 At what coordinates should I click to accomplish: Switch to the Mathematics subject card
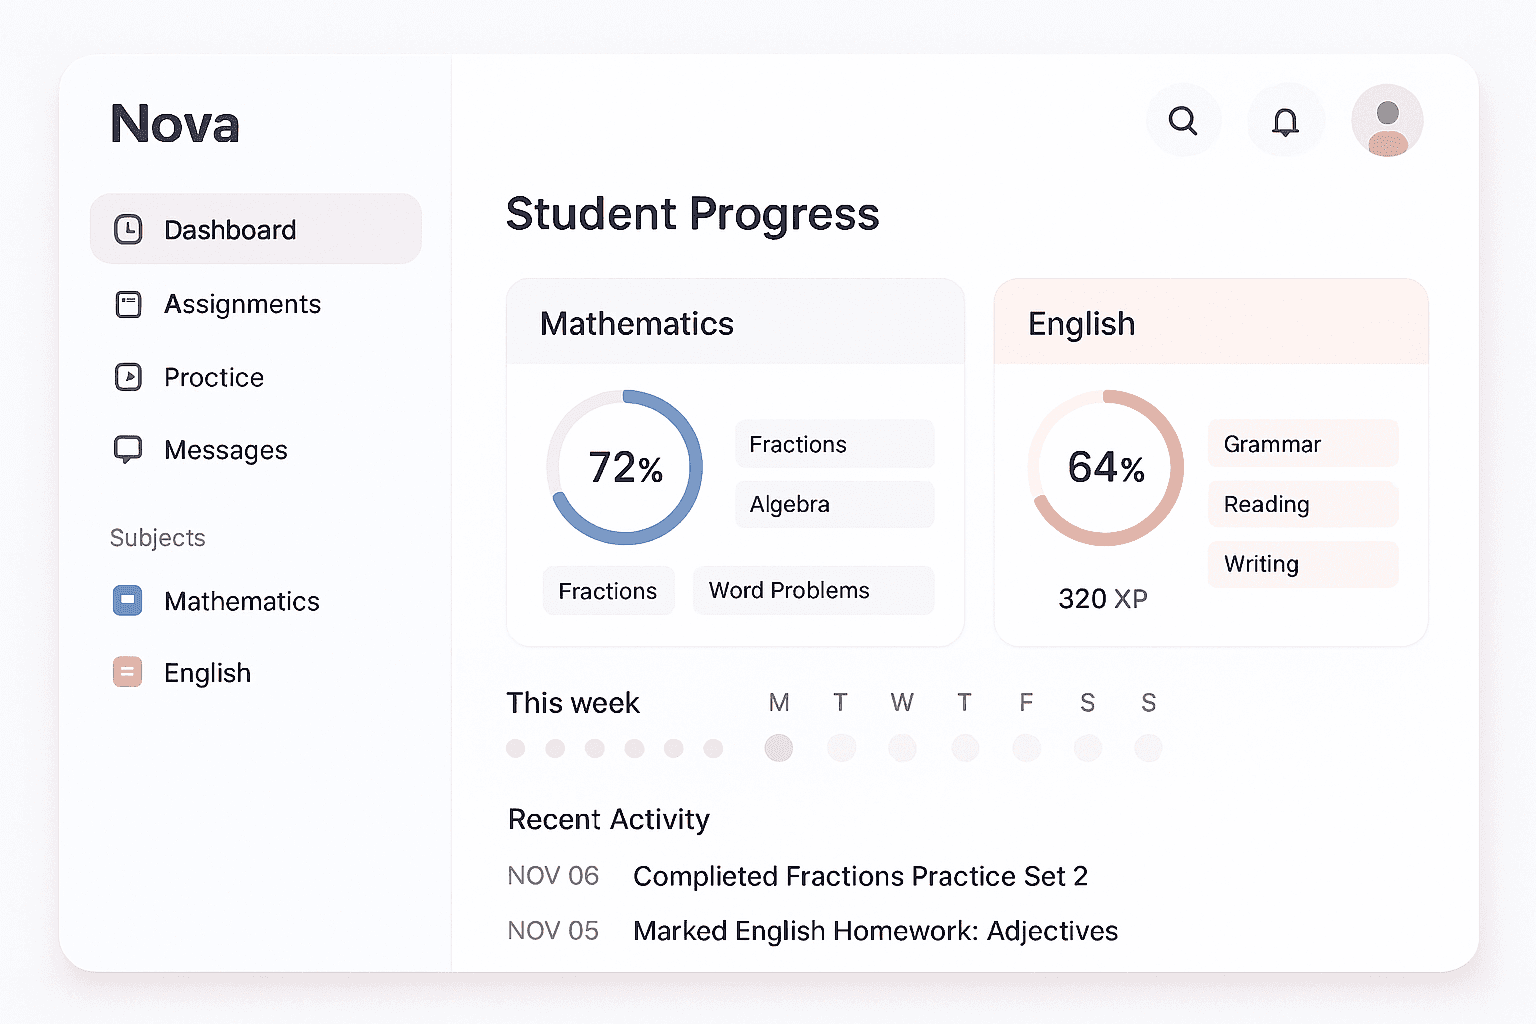pyautogui.click(x=637, y=322)
